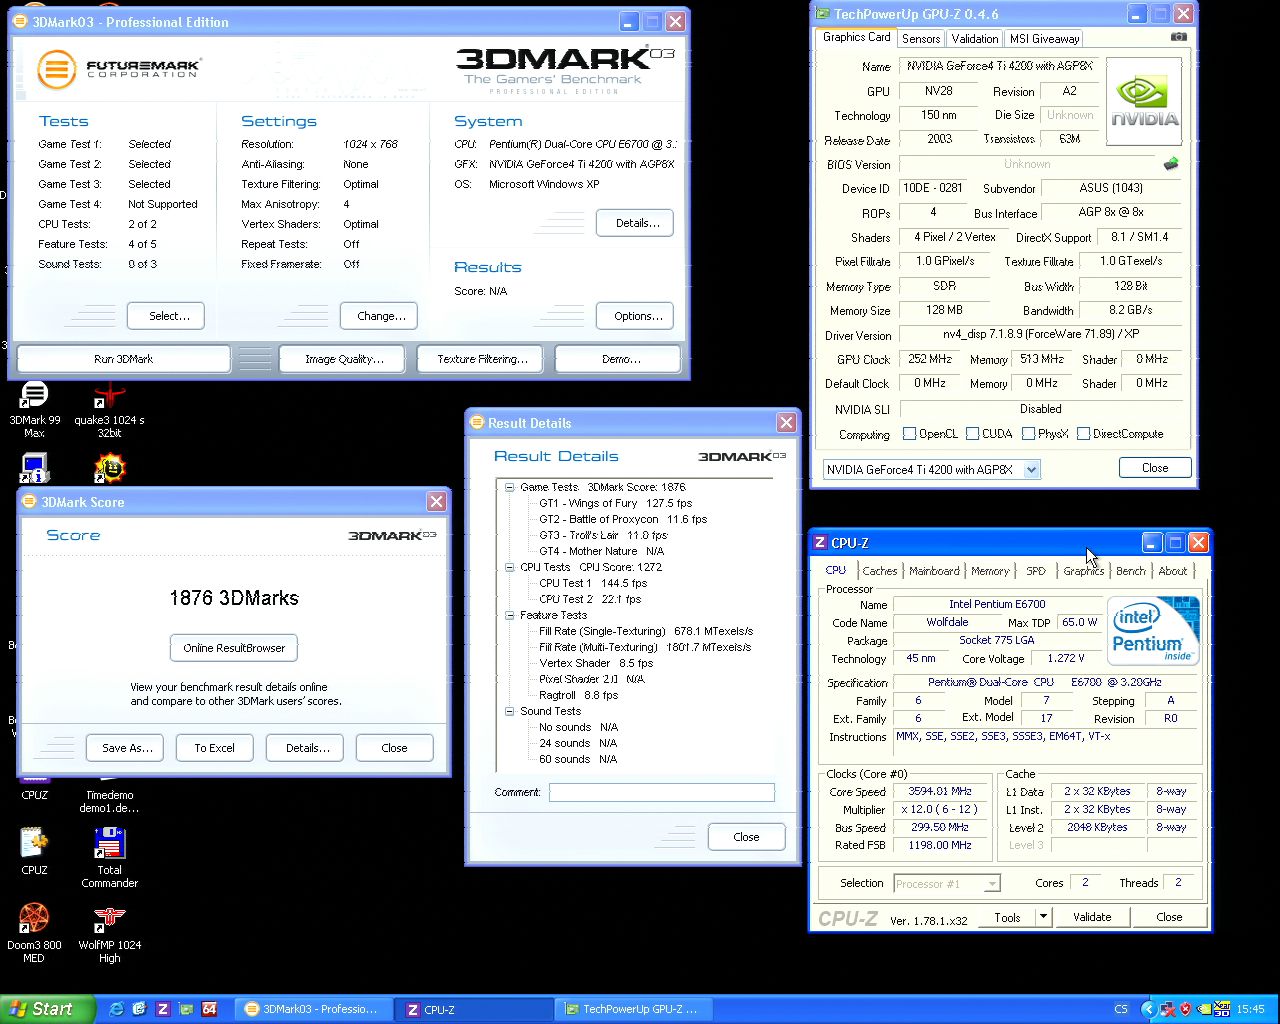Click the Futuremark logo in the 3DMark03 window
This screenshot has height=1024, width=1280.
tap(118, 69)
